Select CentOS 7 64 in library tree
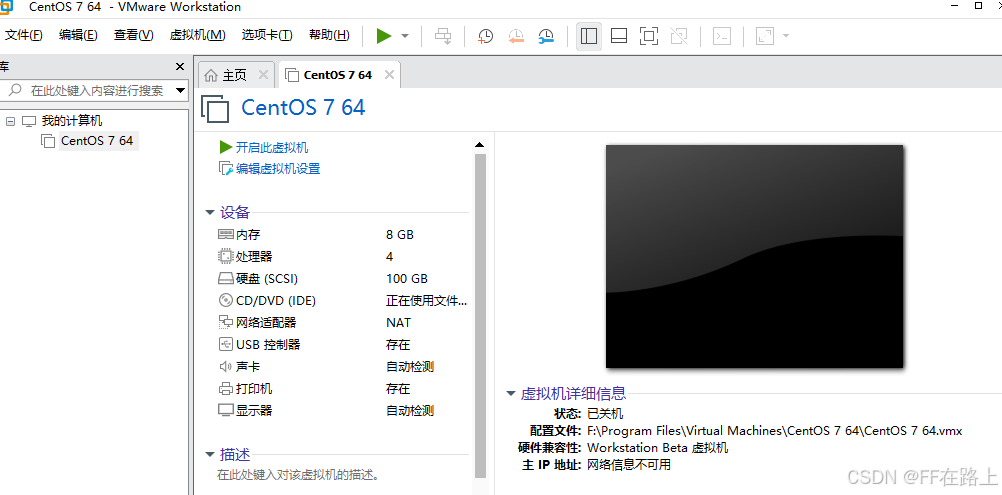 (97, 141)
